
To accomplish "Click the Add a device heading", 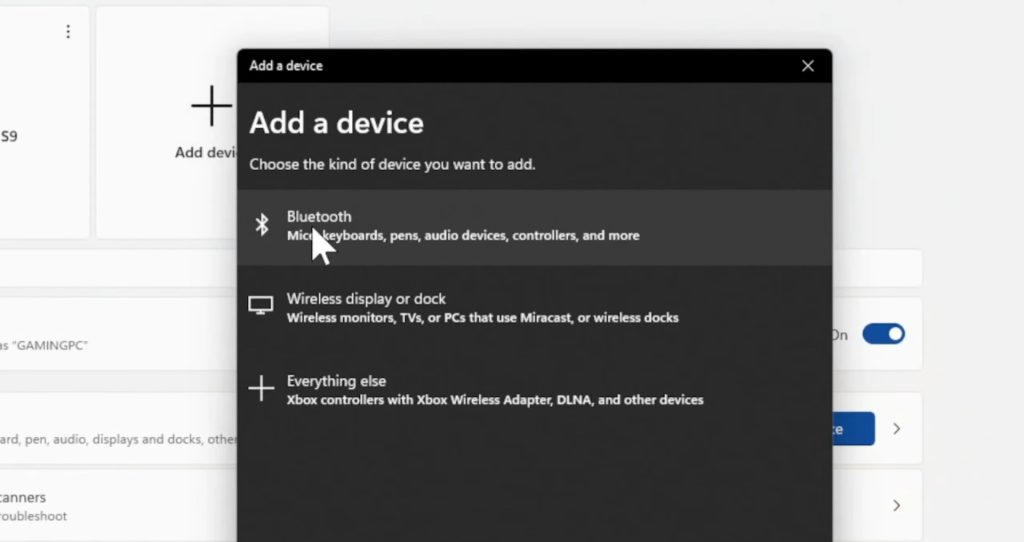I will (336, 123).
